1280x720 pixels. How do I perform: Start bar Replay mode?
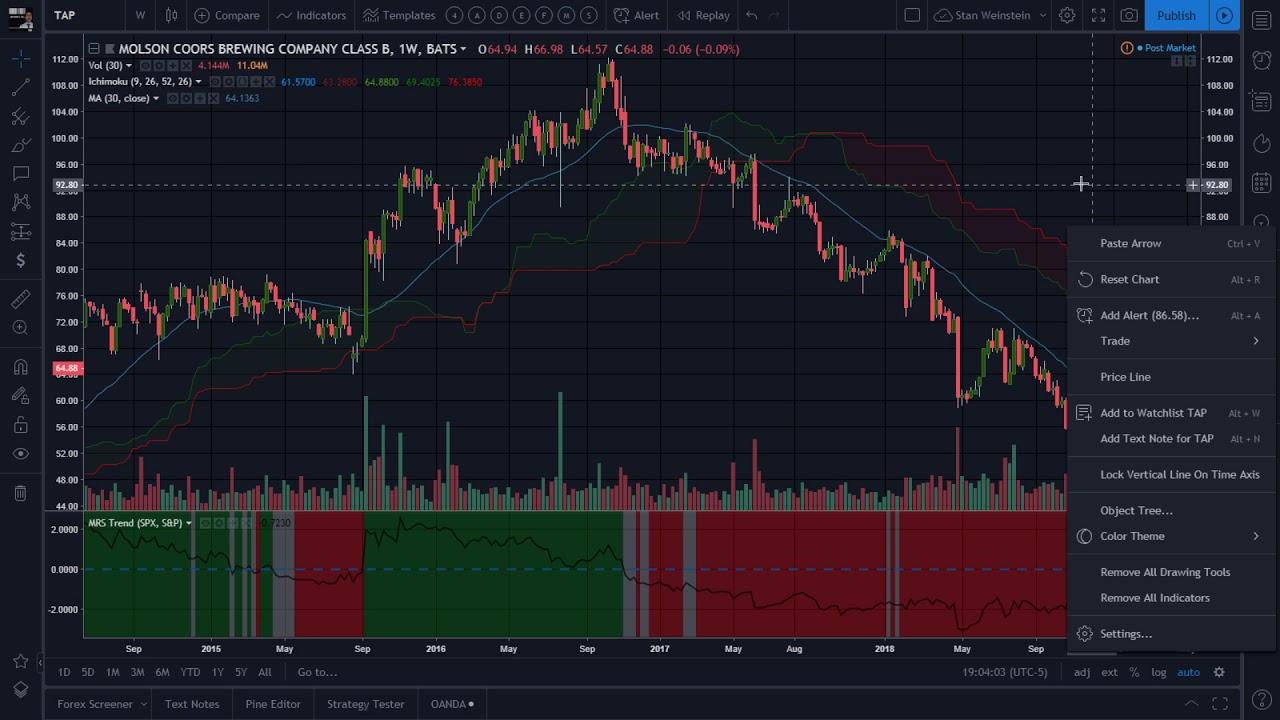(703, 15)
